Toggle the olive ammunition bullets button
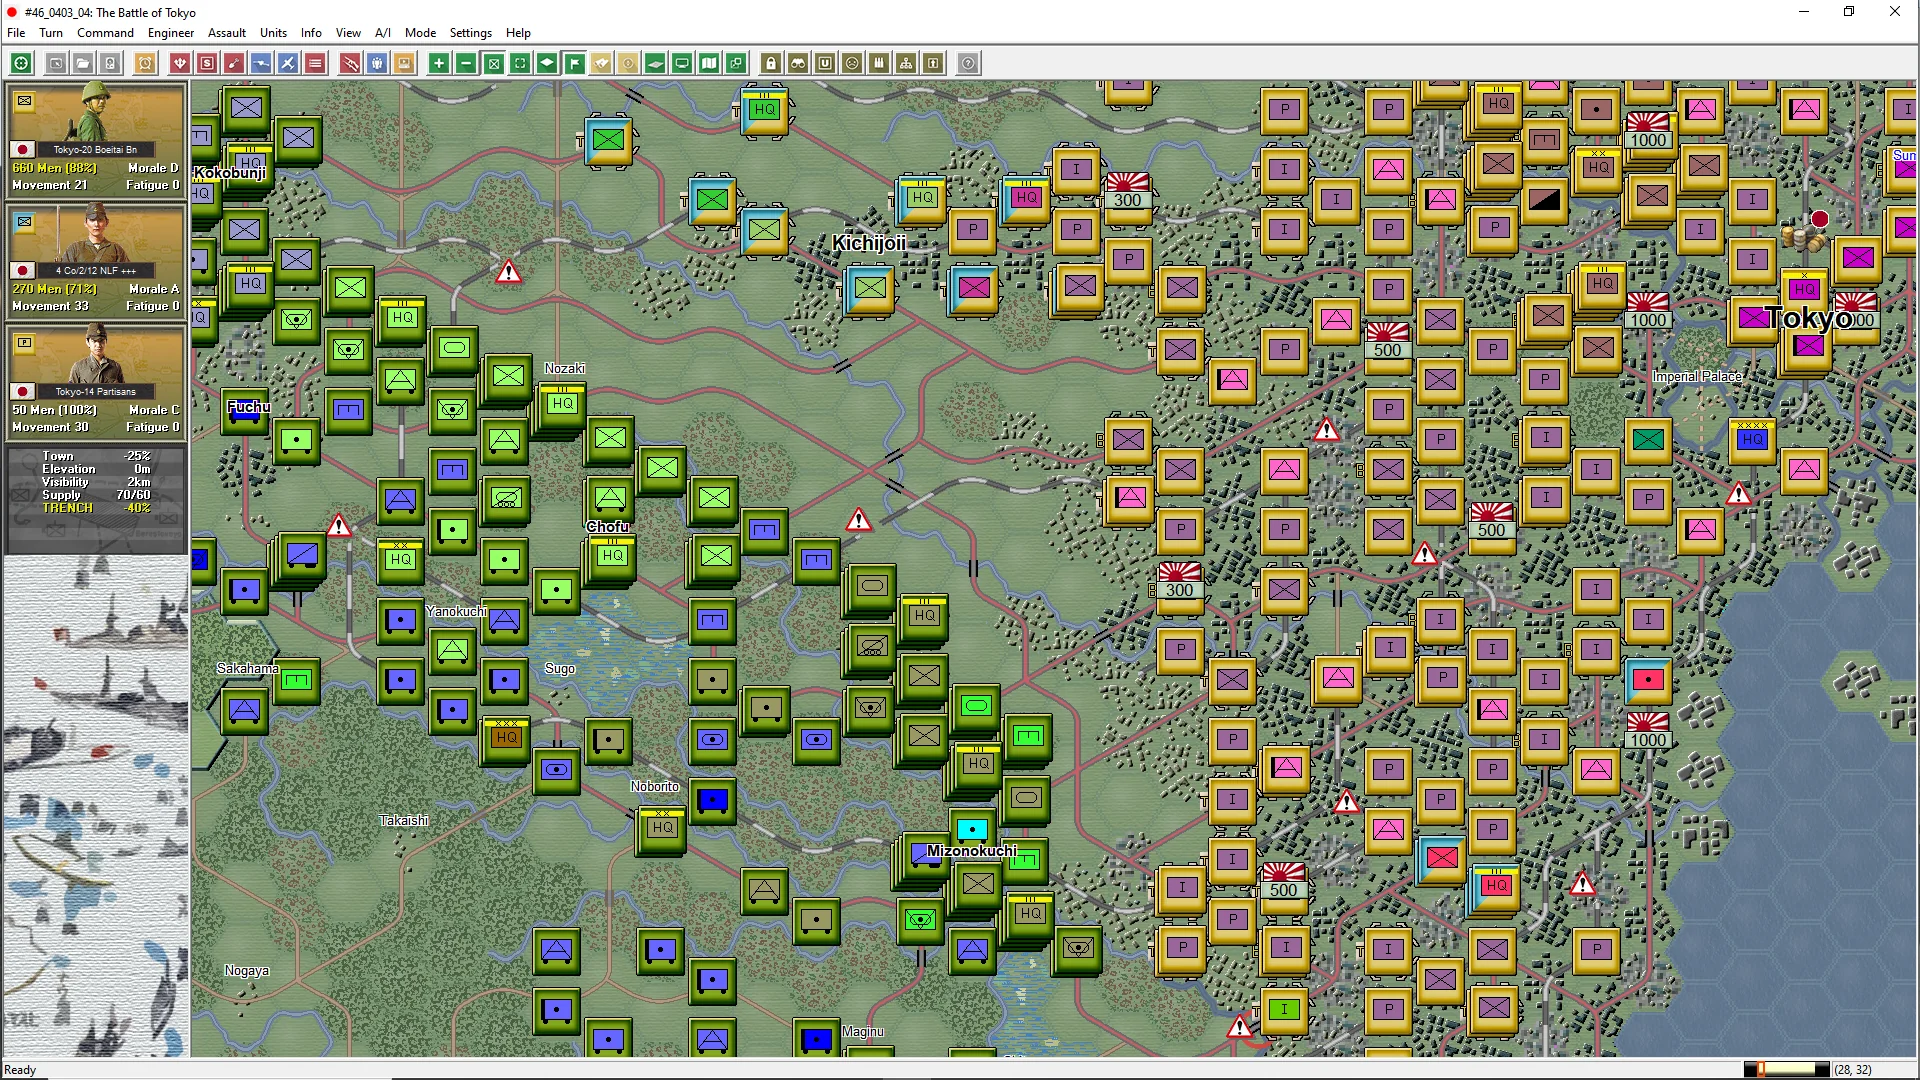Viewport: 1920px width, 1080px height. (x=879, y=63)
